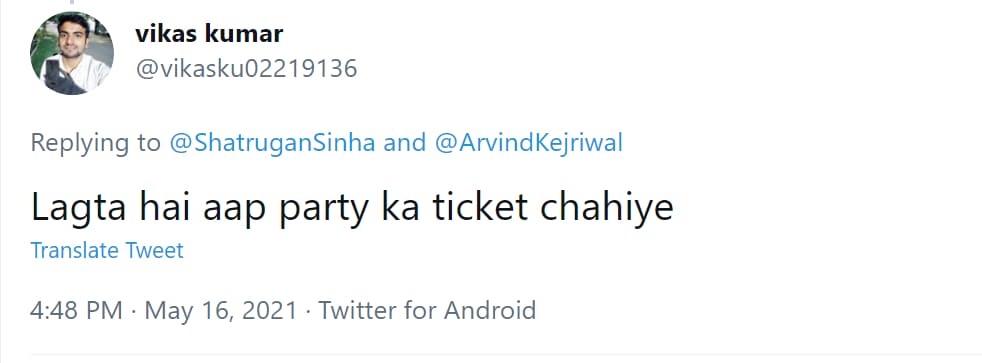Visit @ShatruganSinha's profile from the reply line
Screen dimensions: 982x363
click(272, 143)
